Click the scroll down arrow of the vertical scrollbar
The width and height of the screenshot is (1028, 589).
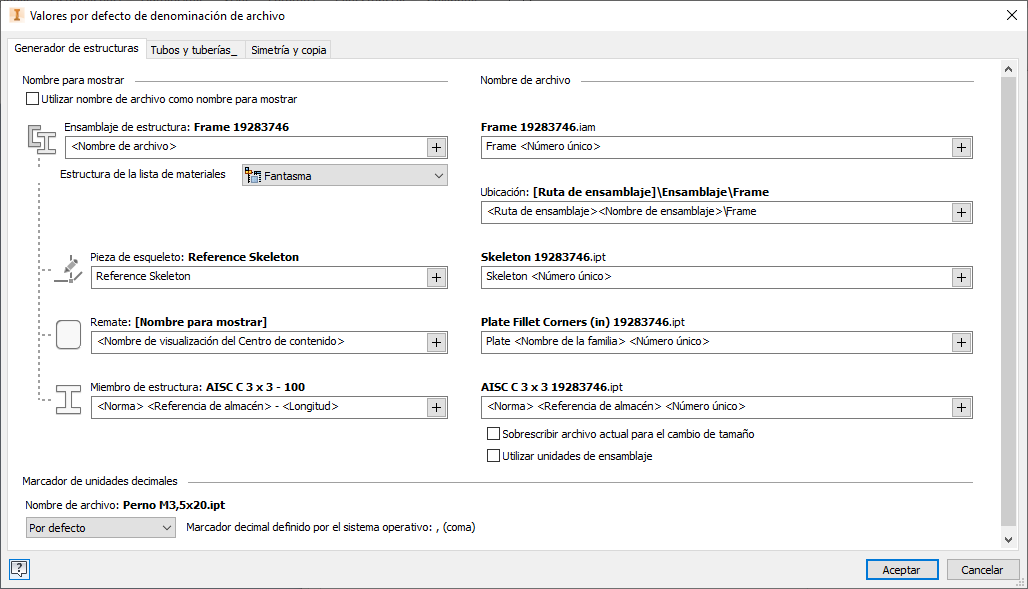(x=1008, y=539)
